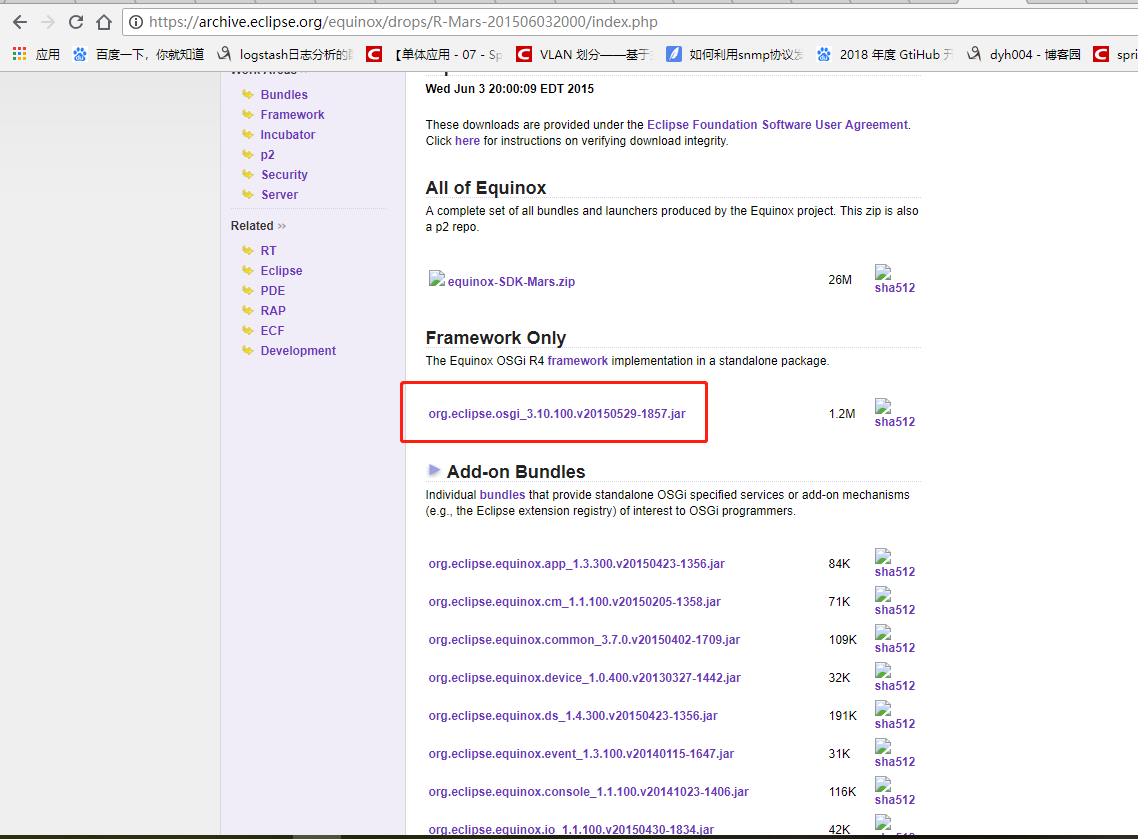Open the RAP related link
The height and width of the screenshot is (839, 1138).
(273, 311)
